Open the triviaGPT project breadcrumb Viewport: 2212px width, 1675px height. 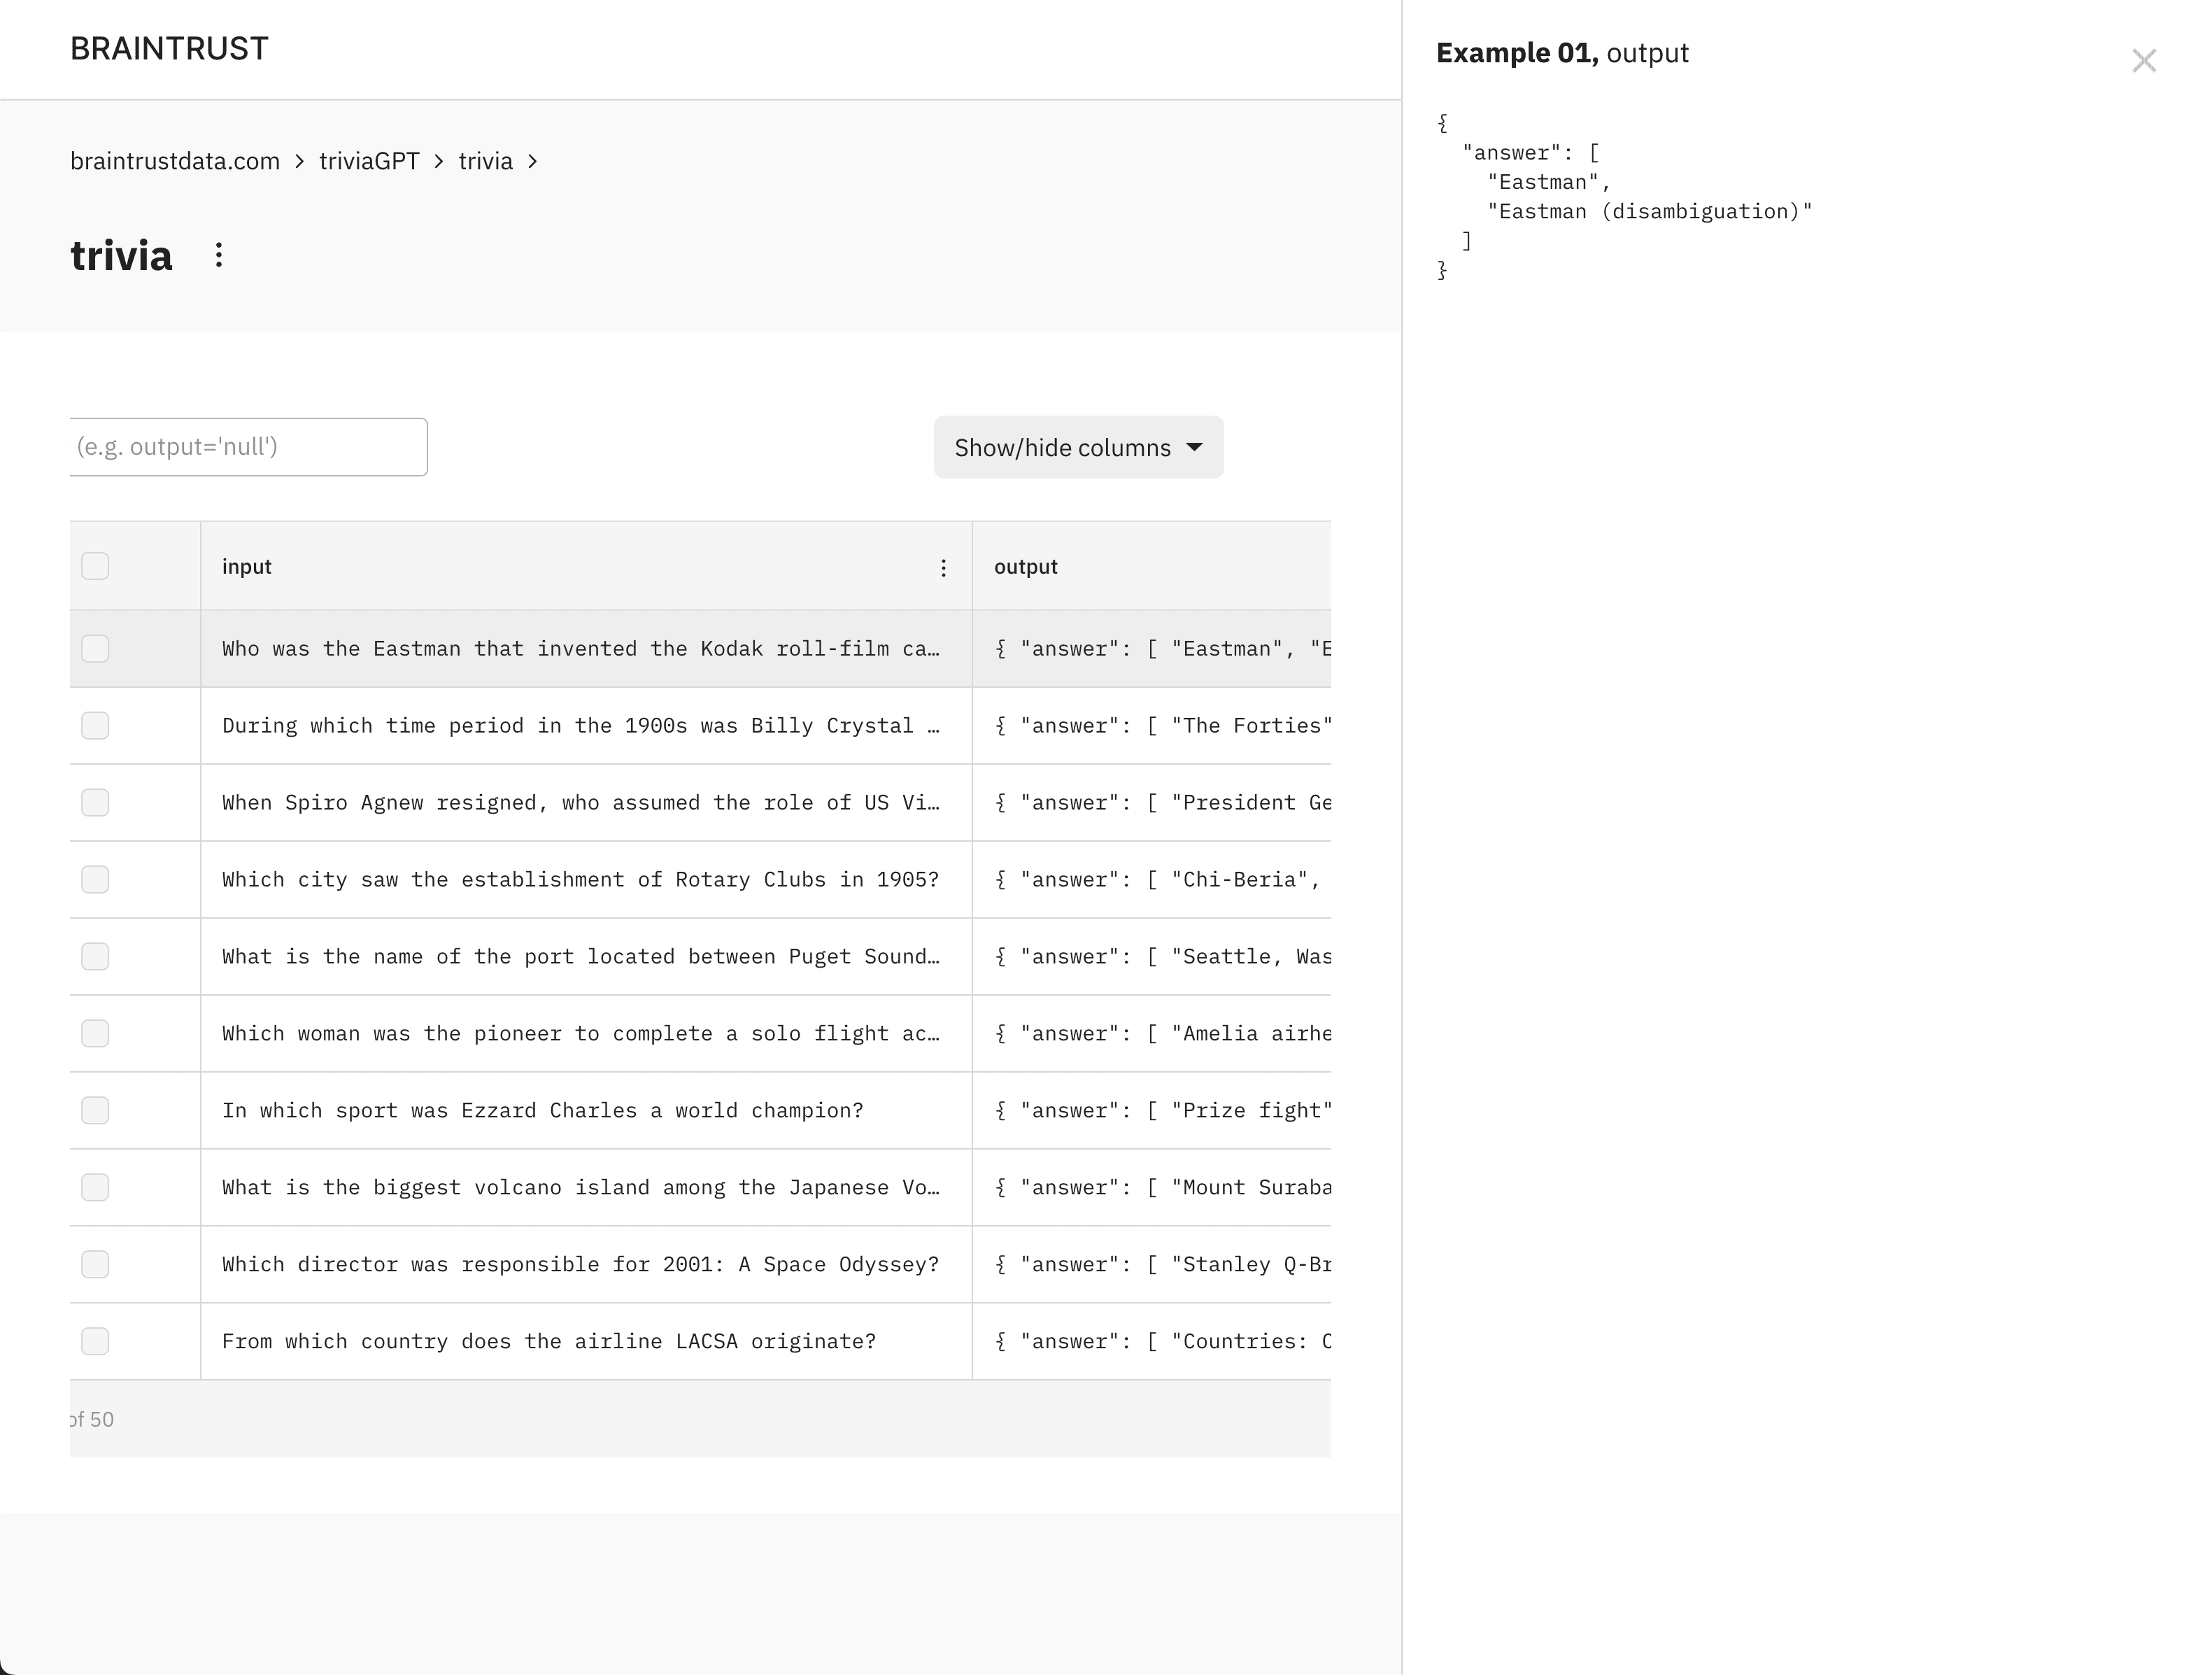click(368, 161)
